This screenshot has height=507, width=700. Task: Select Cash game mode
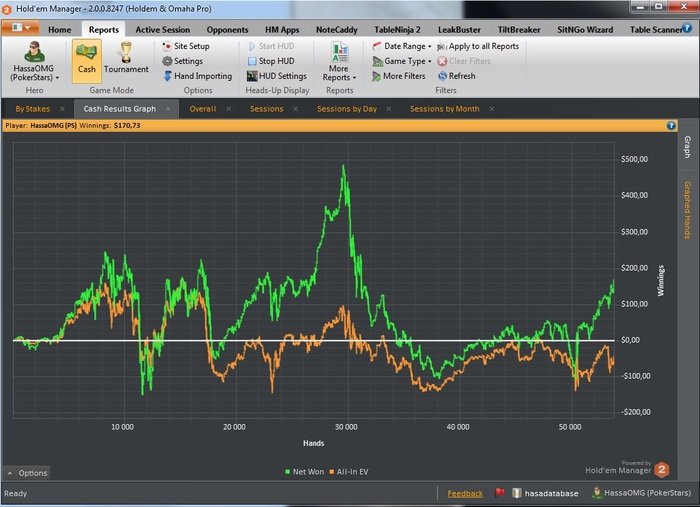tap(86, 60)
